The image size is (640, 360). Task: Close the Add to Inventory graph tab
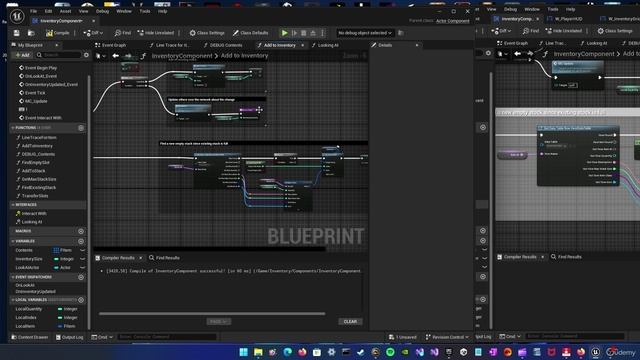pyautogui.click(x=302, y=45)
